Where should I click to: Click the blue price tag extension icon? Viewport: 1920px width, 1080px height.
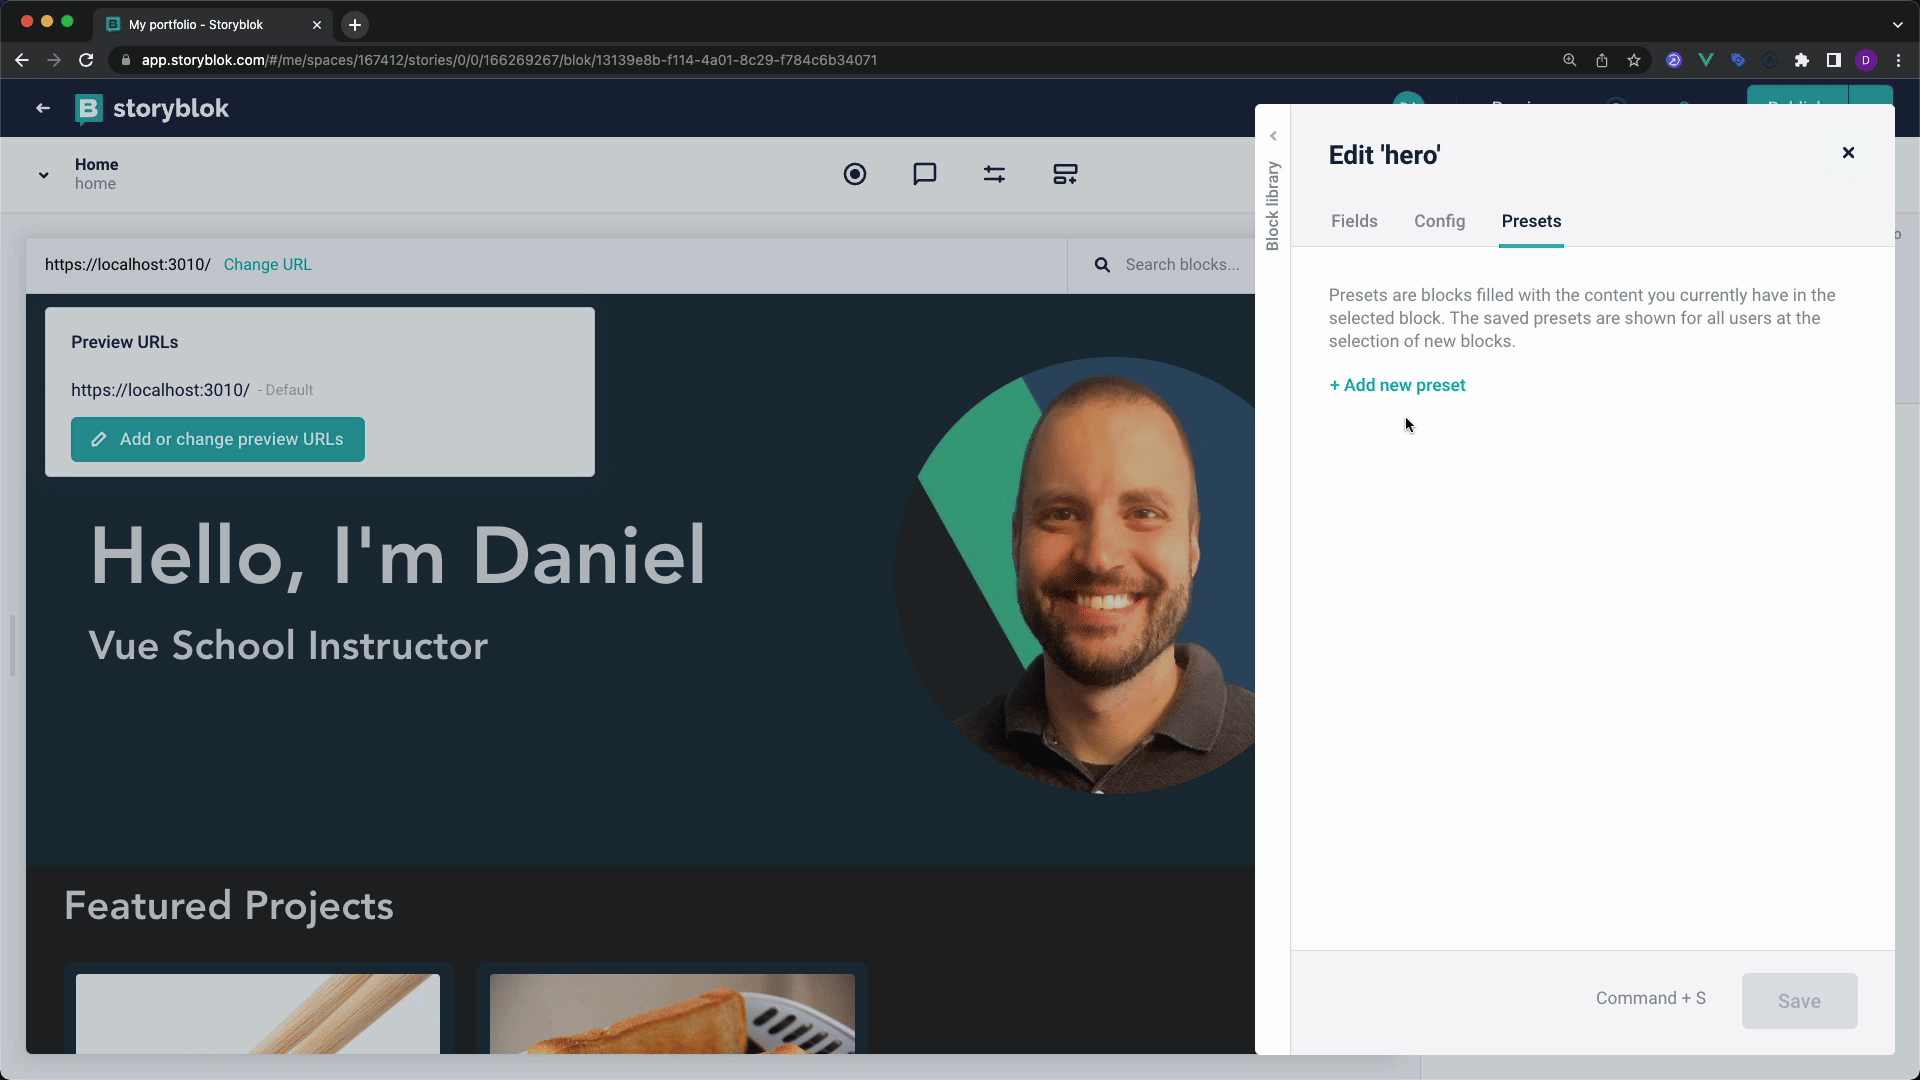[1738, 60]
